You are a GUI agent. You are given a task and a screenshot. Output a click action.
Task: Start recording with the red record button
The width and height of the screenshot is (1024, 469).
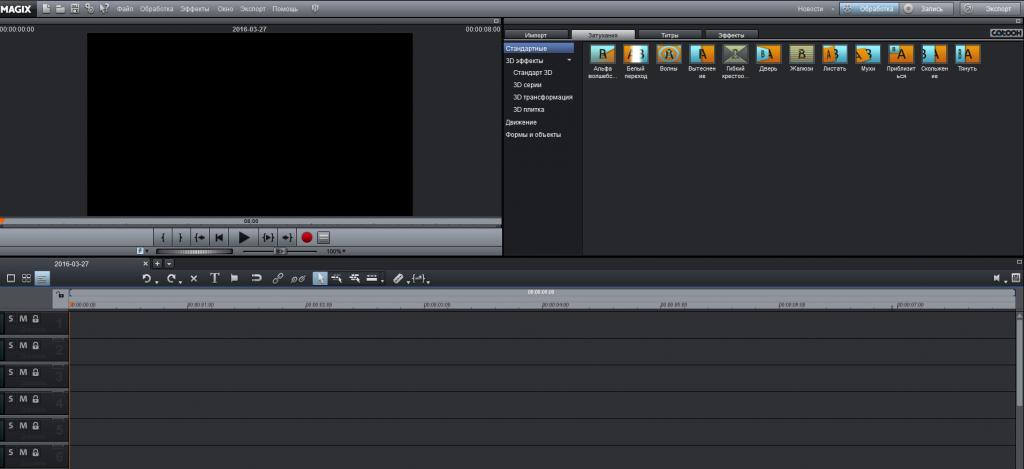[x=306, y=238]
